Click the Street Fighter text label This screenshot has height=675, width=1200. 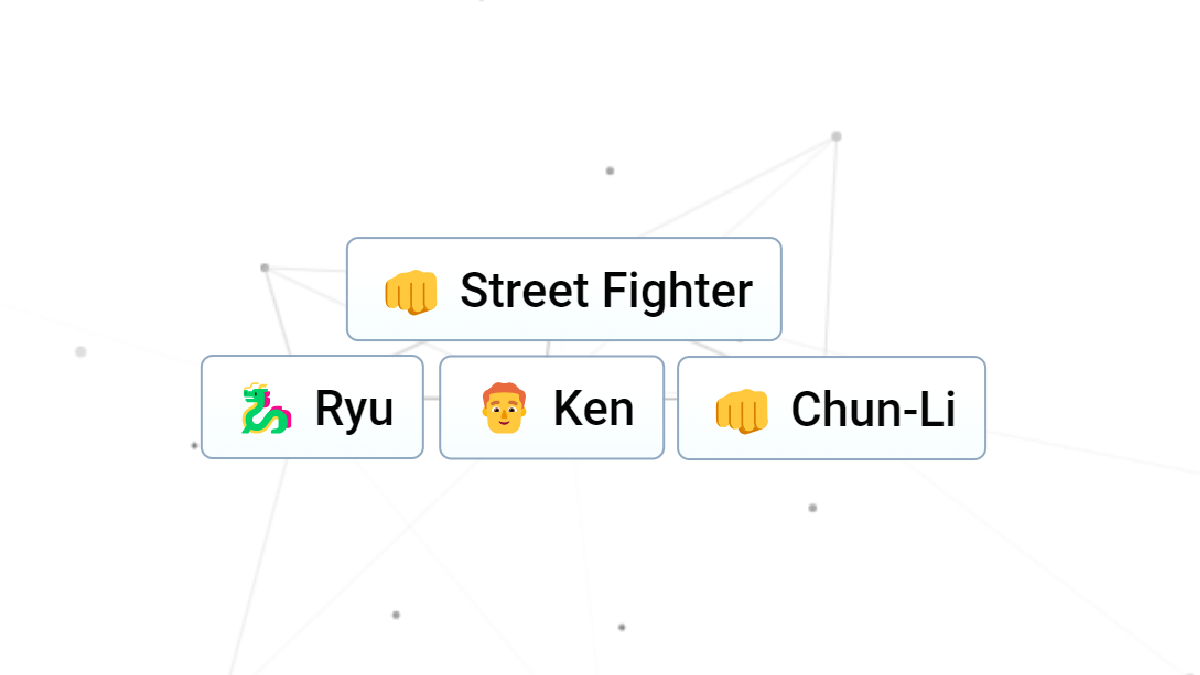(605, 291)
